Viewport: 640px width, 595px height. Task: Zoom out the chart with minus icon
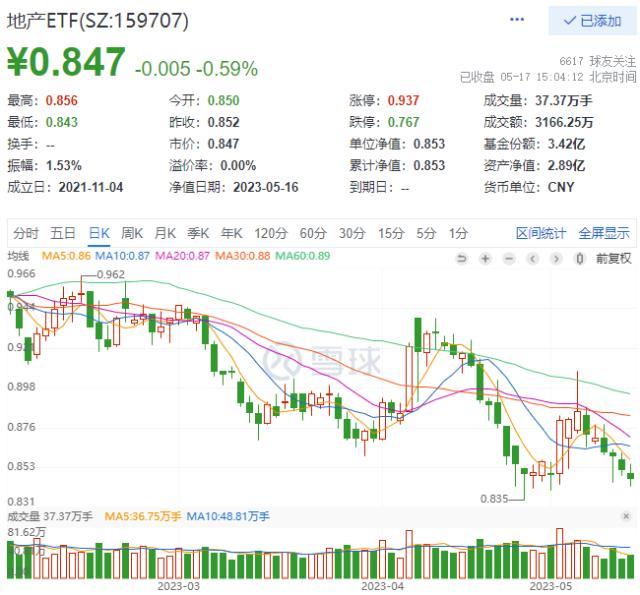[509, 258]
